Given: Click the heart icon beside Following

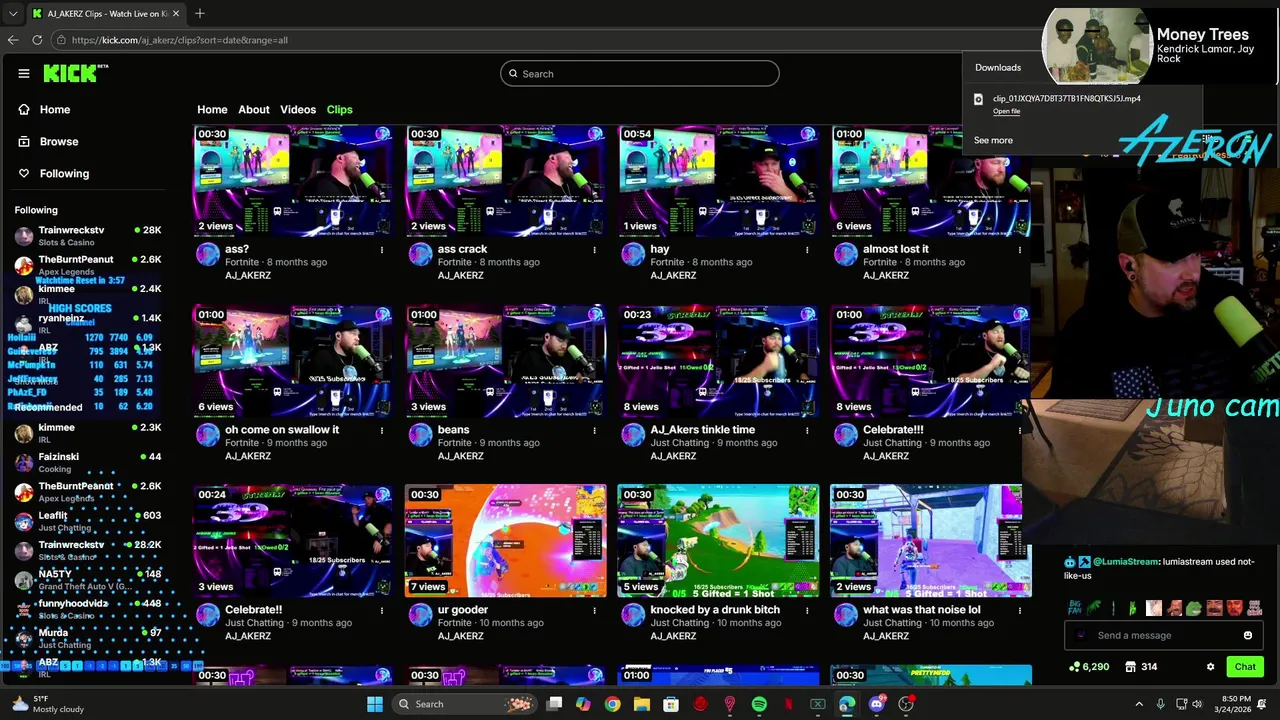Looking at the screenshot, I should [24, 173].
